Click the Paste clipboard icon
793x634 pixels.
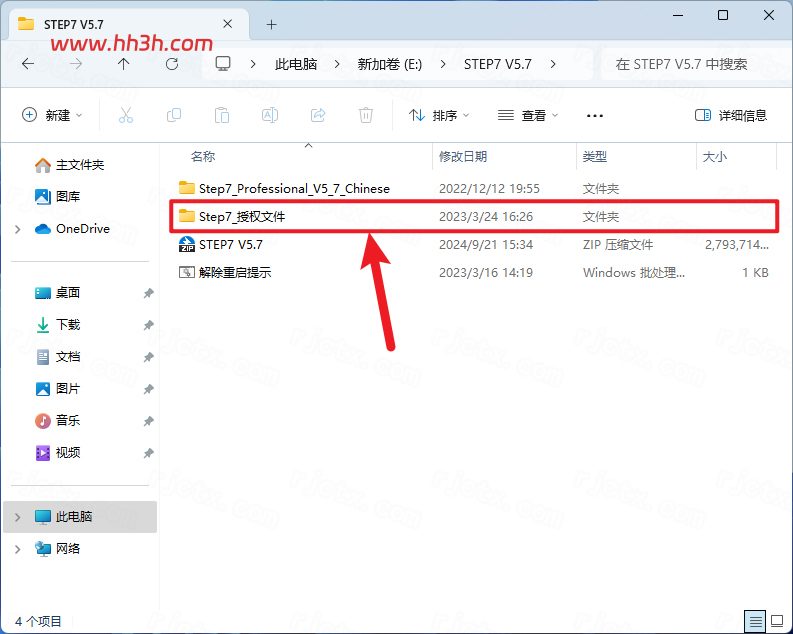[x=222, y=115]
